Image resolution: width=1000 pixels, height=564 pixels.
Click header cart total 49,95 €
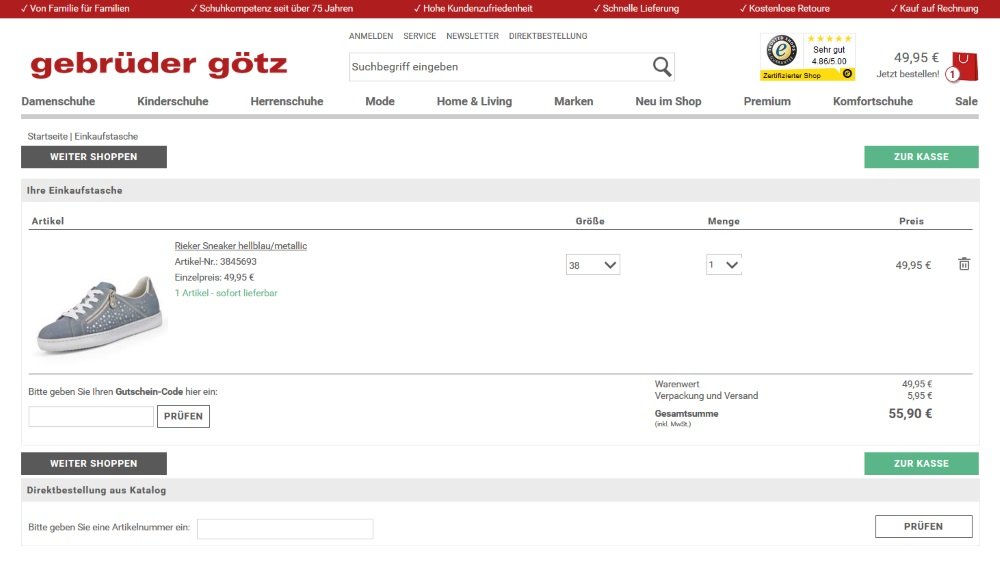tap(916, 57)
